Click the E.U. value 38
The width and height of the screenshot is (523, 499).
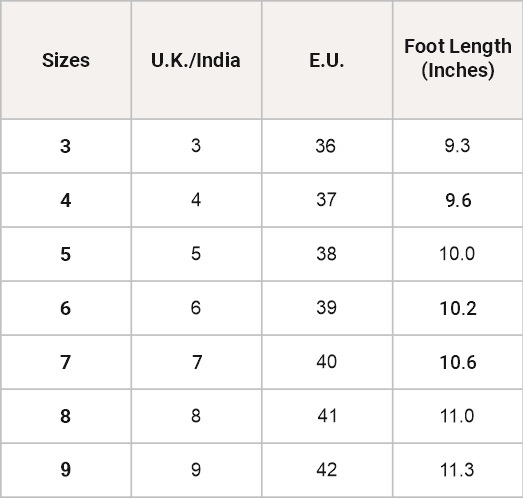click(x=326, y=254)
